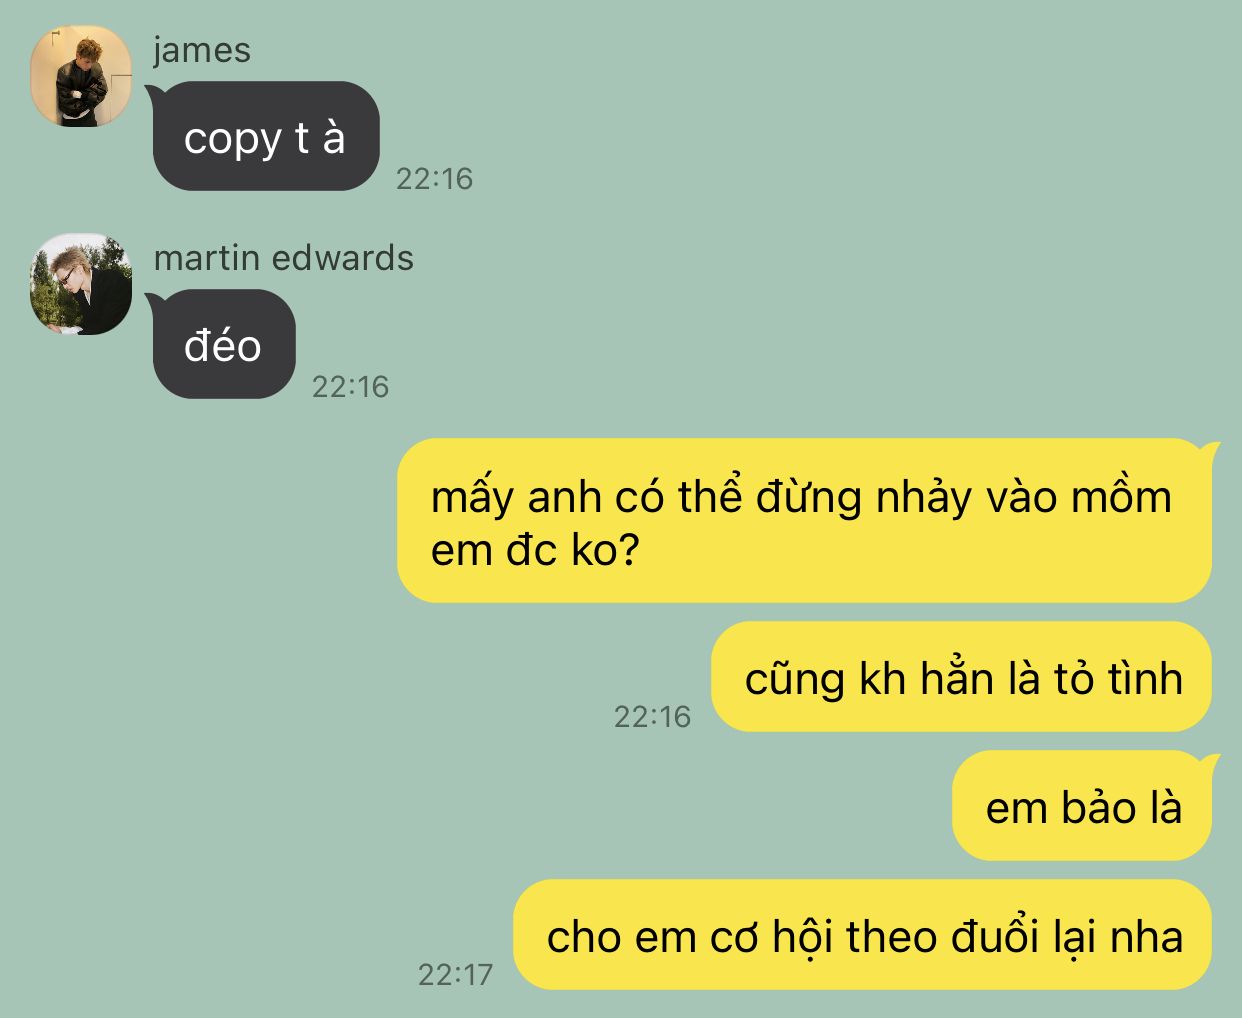
Task: Click the word 'copy' in james's message
Action: point(232,140)
